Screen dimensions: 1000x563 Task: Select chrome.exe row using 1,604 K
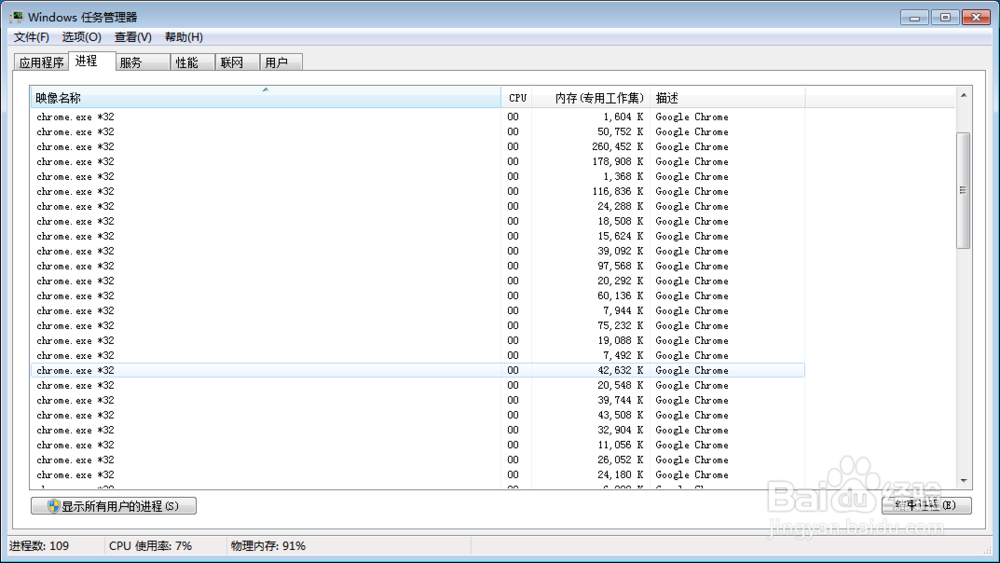click(417, 117)
